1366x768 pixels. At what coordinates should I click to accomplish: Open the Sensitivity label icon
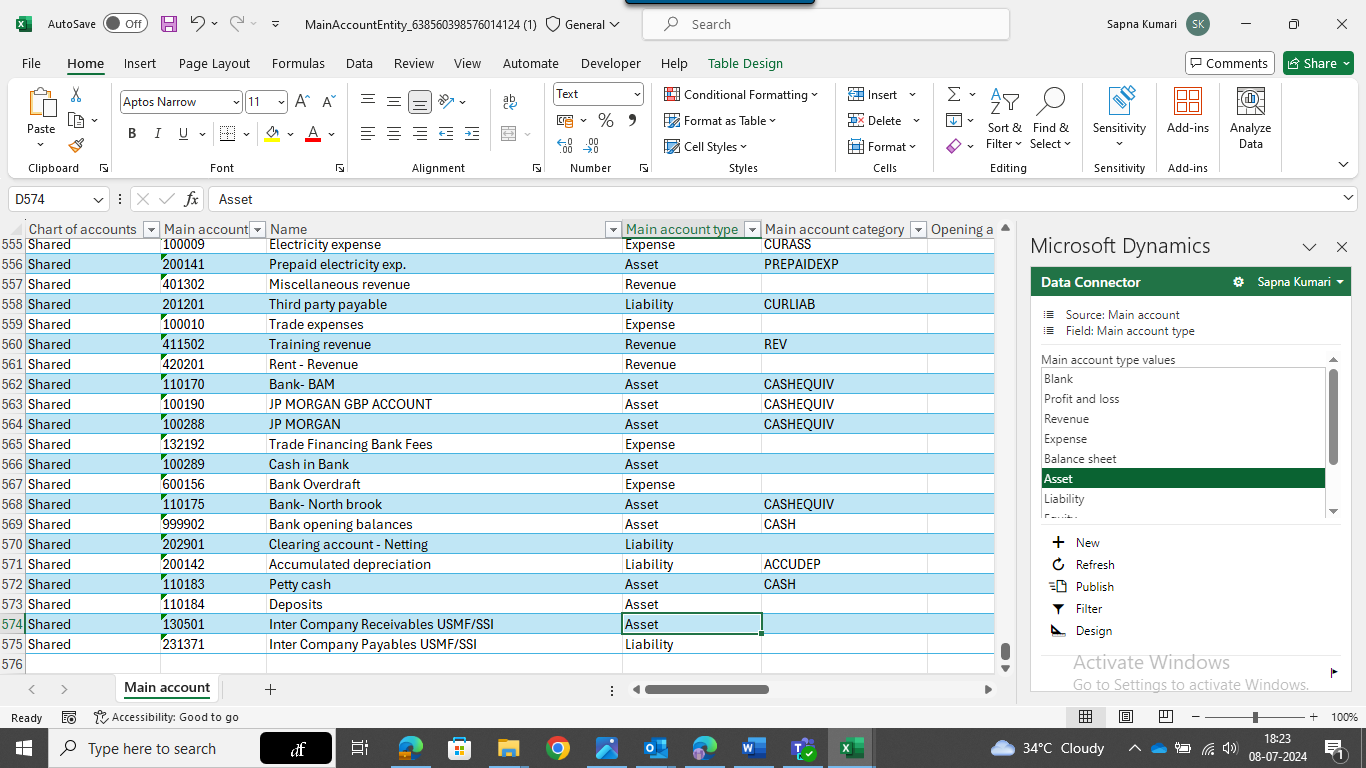[x=1119, y=118]
